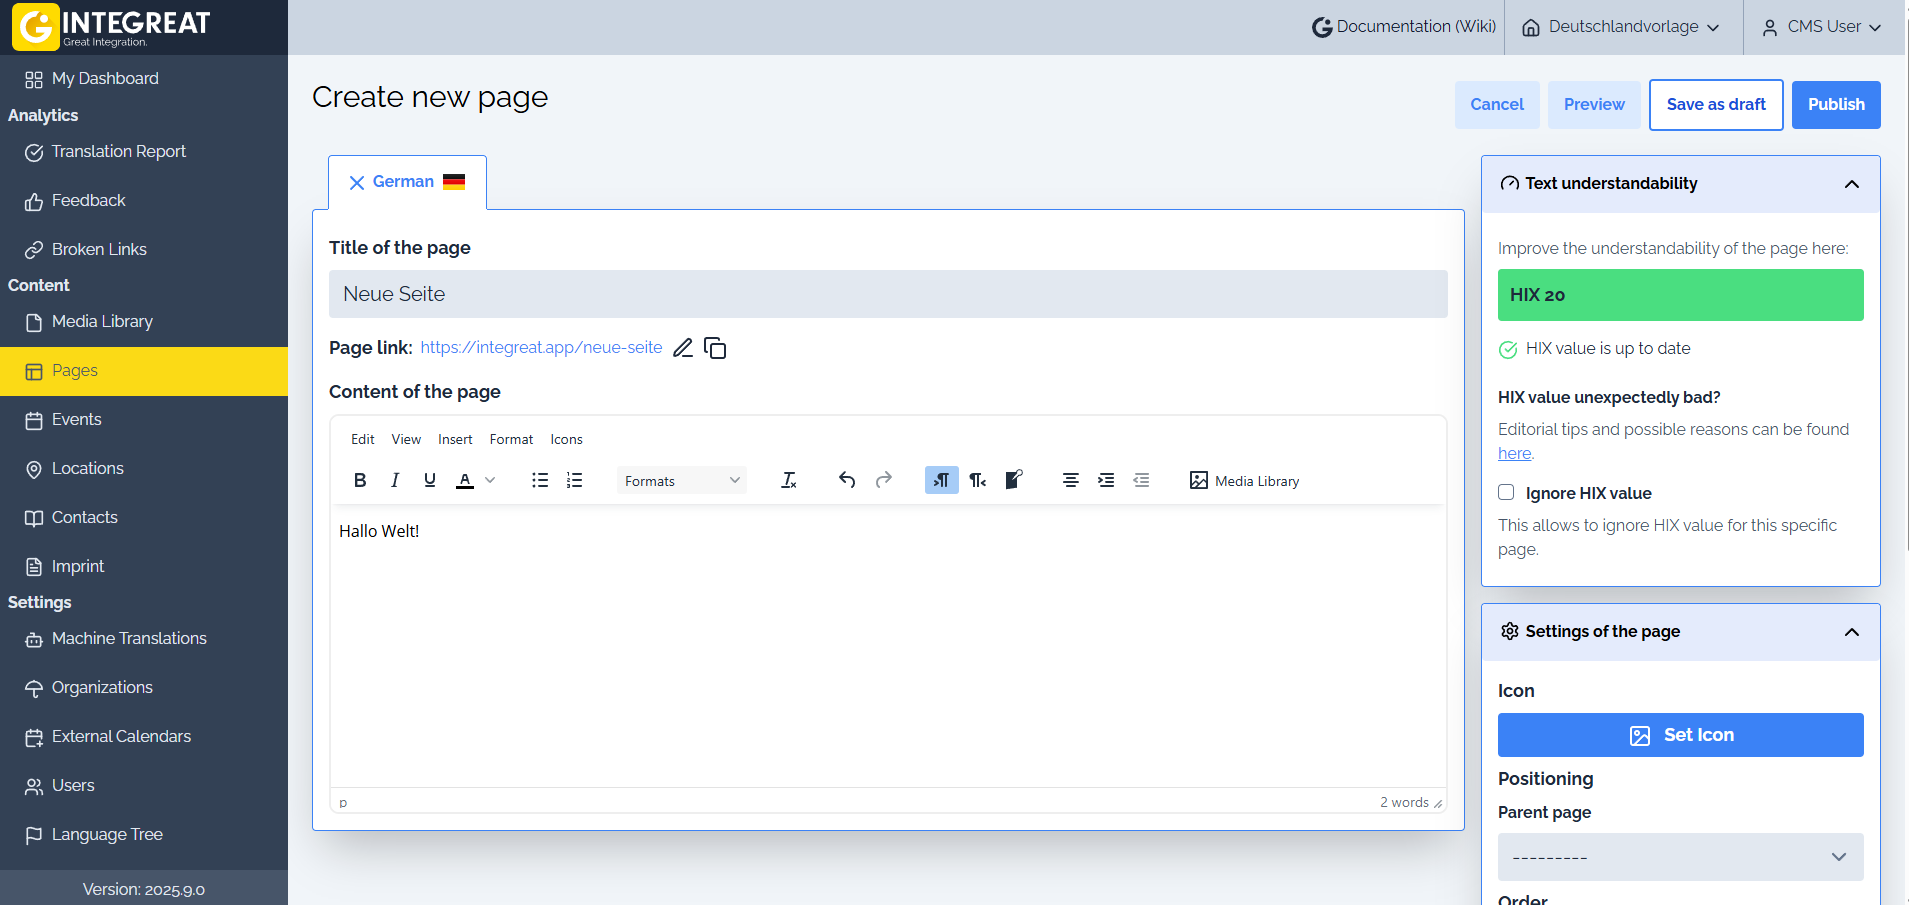Screen dimensions: 1909x905
Task: Insert numbered list
Action: 574,481
